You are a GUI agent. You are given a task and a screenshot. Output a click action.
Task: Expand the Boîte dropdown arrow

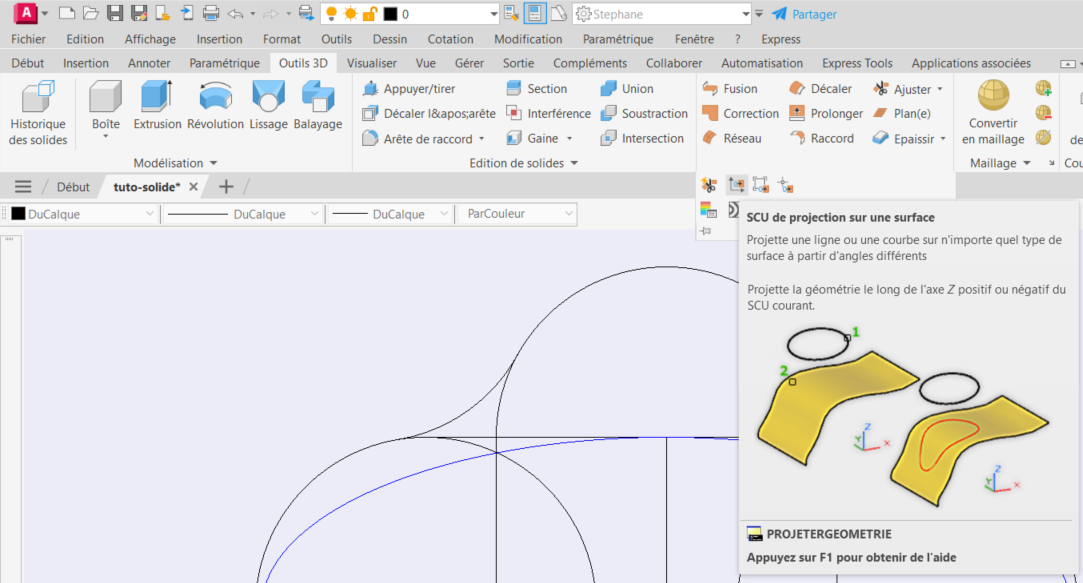(x=105, y=137)
